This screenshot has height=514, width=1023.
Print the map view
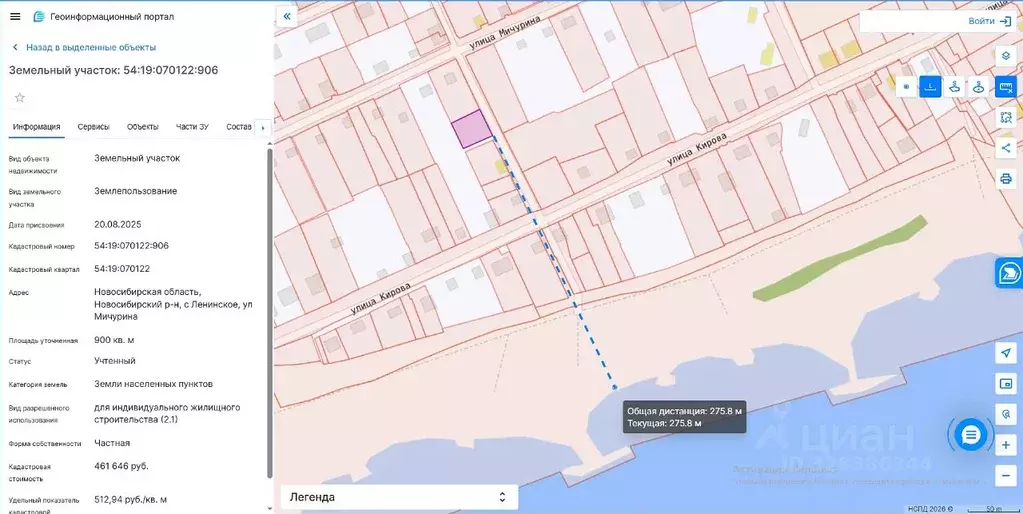tap(1006, 179)
